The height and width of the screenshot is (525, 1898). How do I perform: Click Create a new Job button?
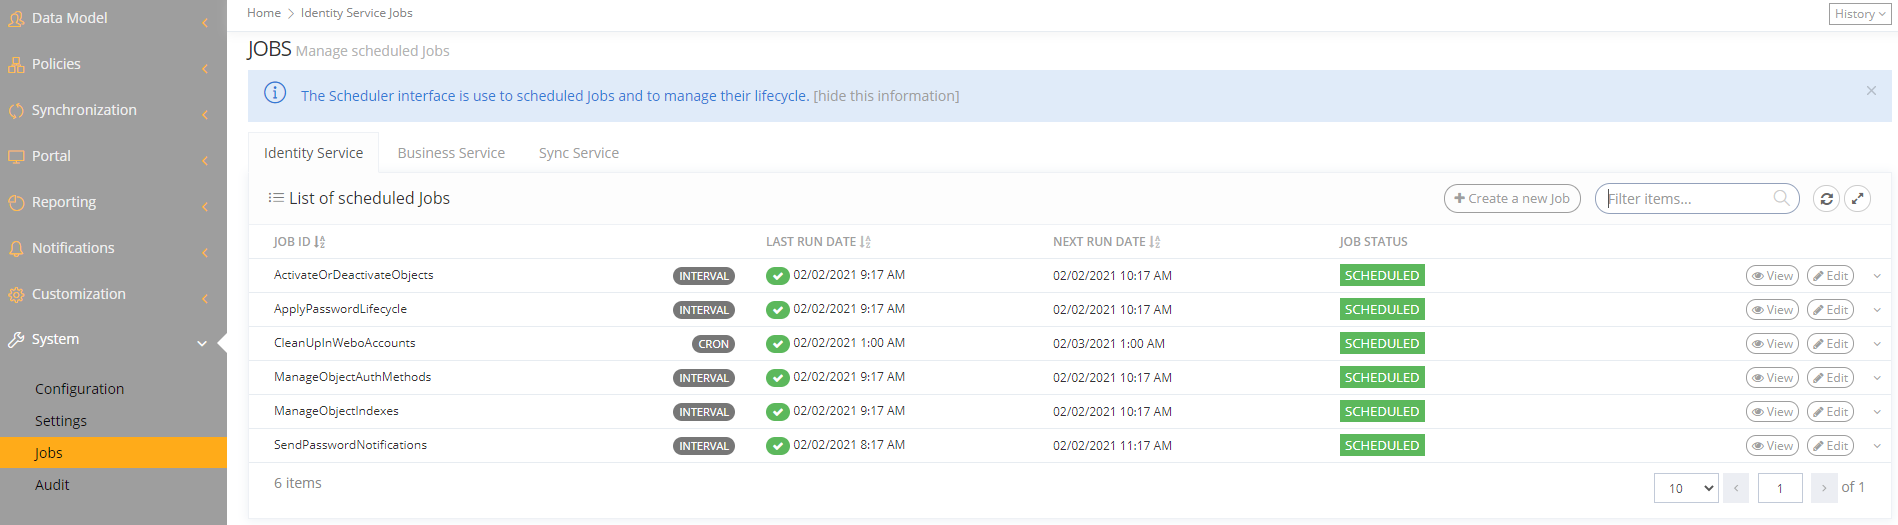pyautogui.click(x=1512, y=199)
